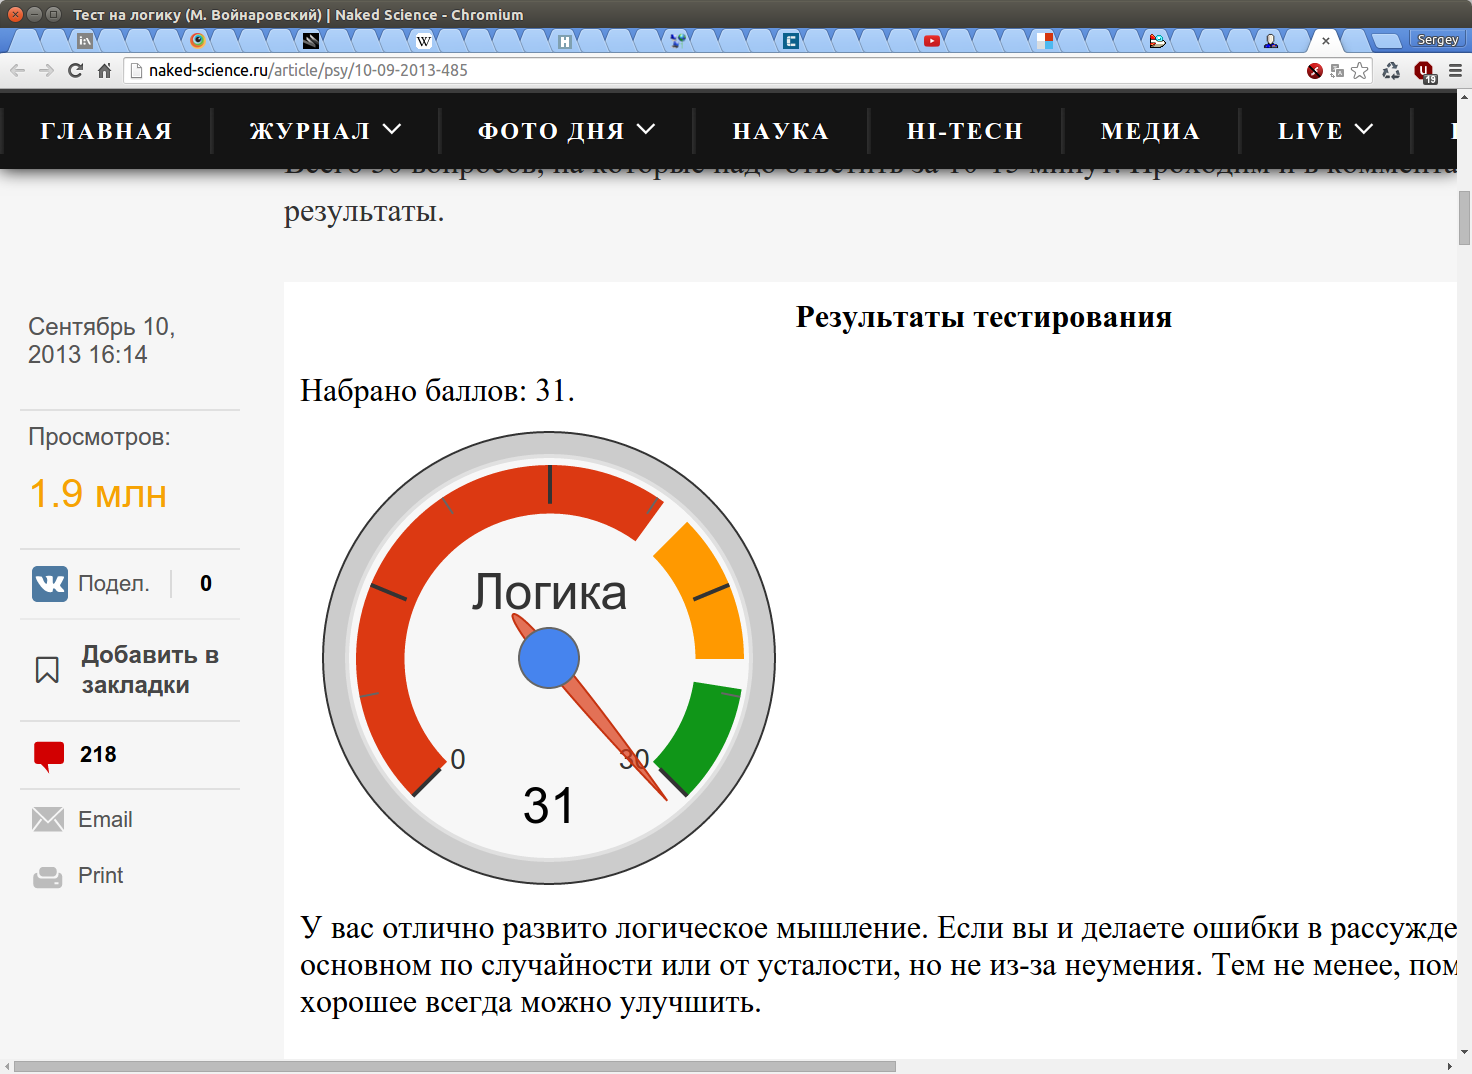Switch to the YouTube tab
This screenshot has width=1472, height=1074.
(932, 41)
